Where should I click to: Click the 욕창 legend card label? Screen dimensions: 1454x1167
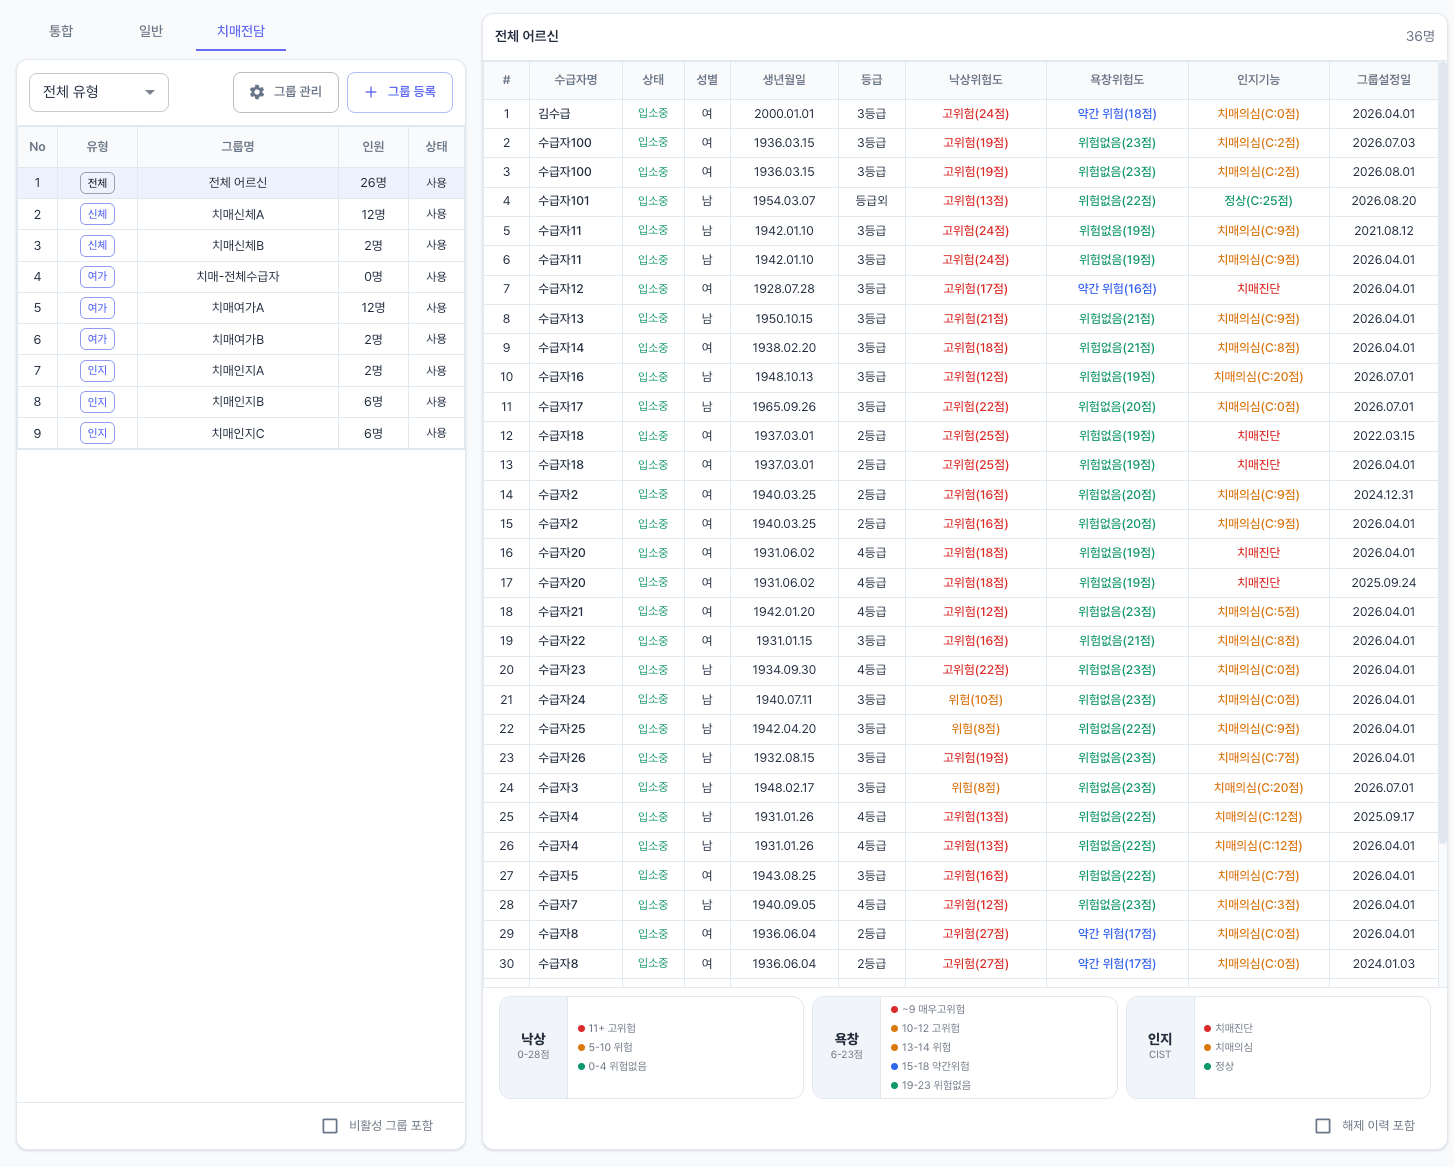[846, 1046]
